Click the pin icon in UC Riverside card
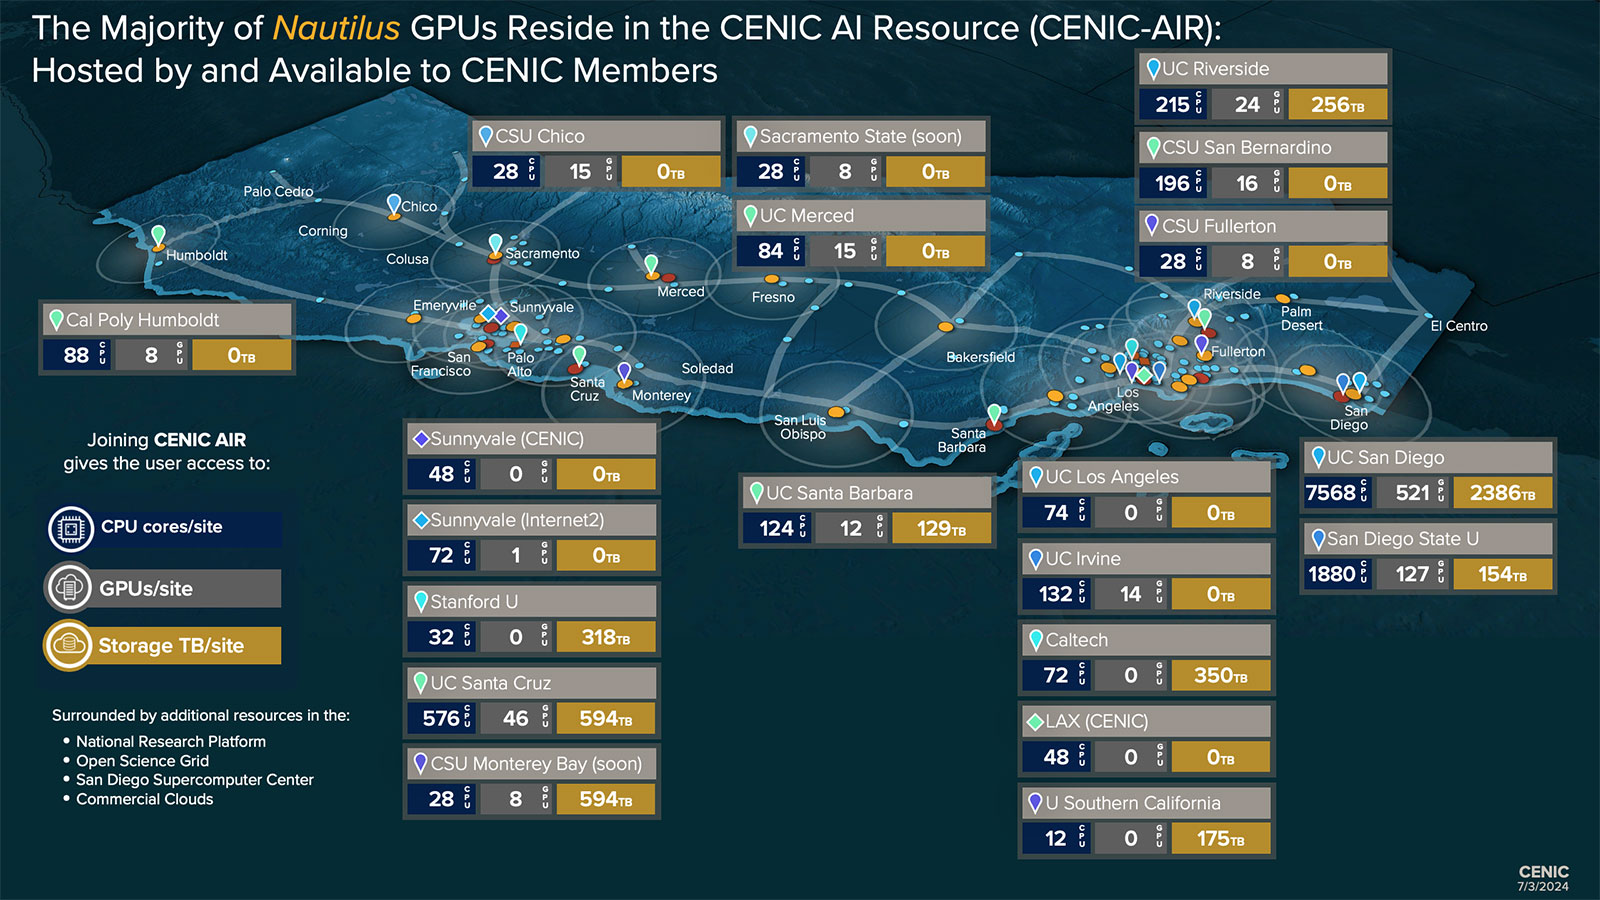The width and height of the screenshot is (1600, 900). [x=1153, y=69]
